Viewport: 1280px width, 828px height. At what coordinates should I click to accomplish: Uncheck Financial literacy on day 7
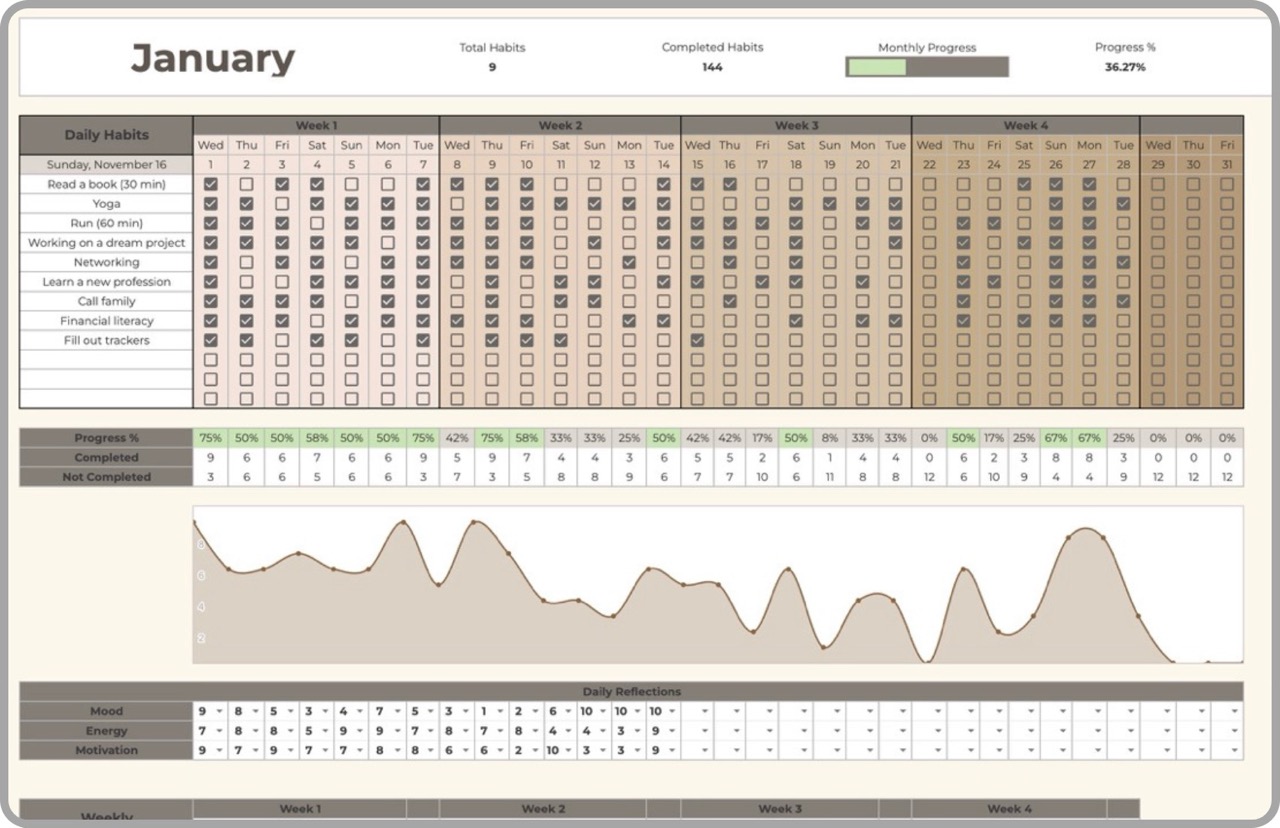pyautogui.click(x=423, y=321)
